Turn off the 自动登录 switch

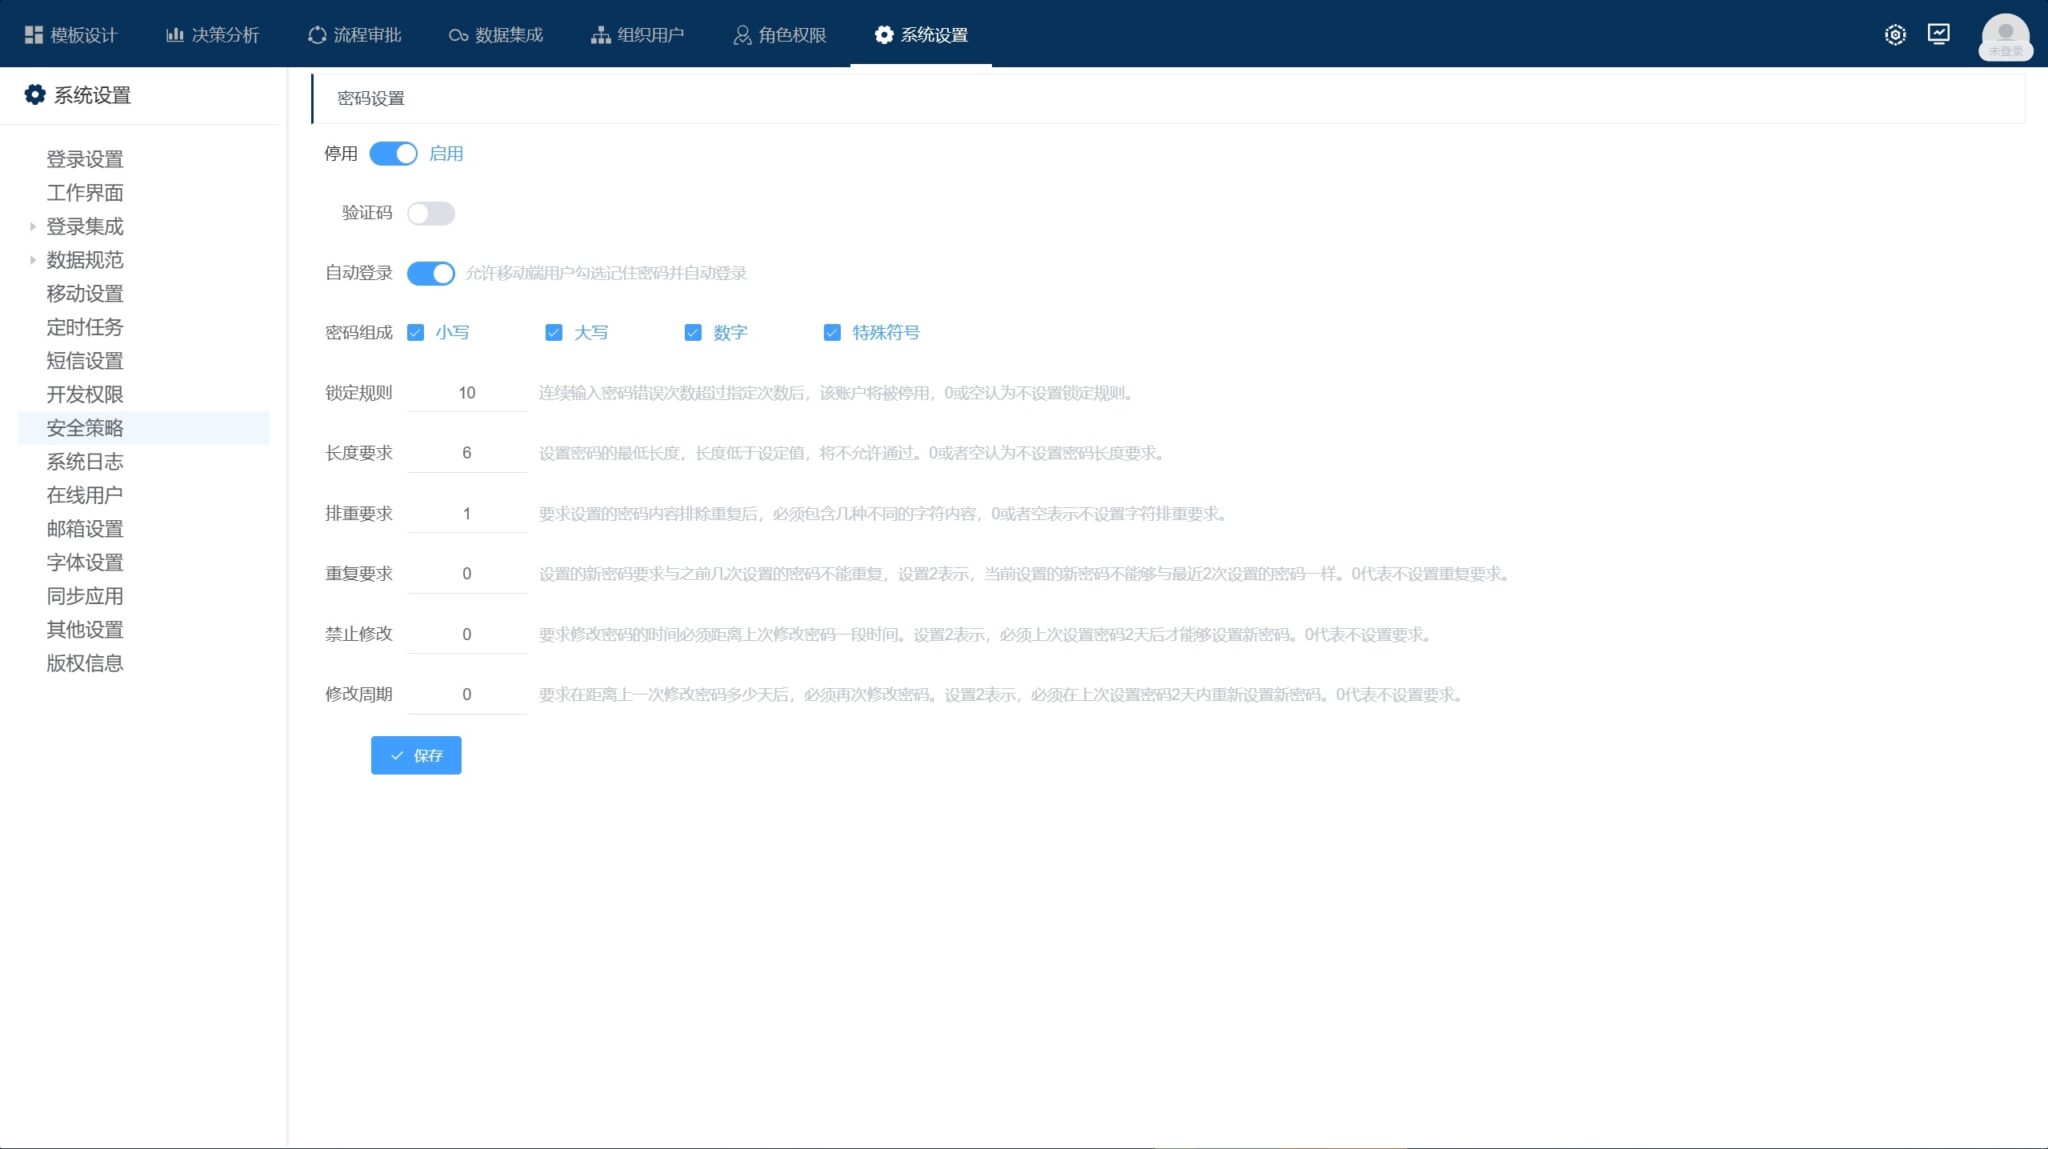click(431, 273)
